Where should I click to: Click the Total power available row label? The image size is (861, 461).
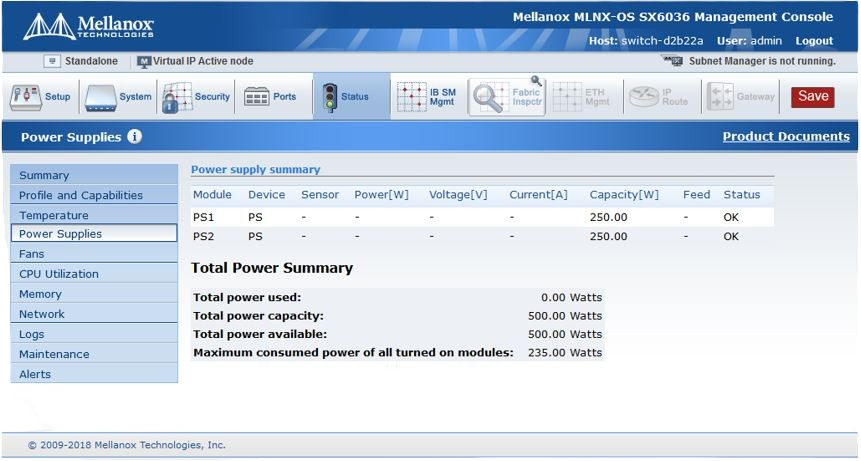pos(260,334)
